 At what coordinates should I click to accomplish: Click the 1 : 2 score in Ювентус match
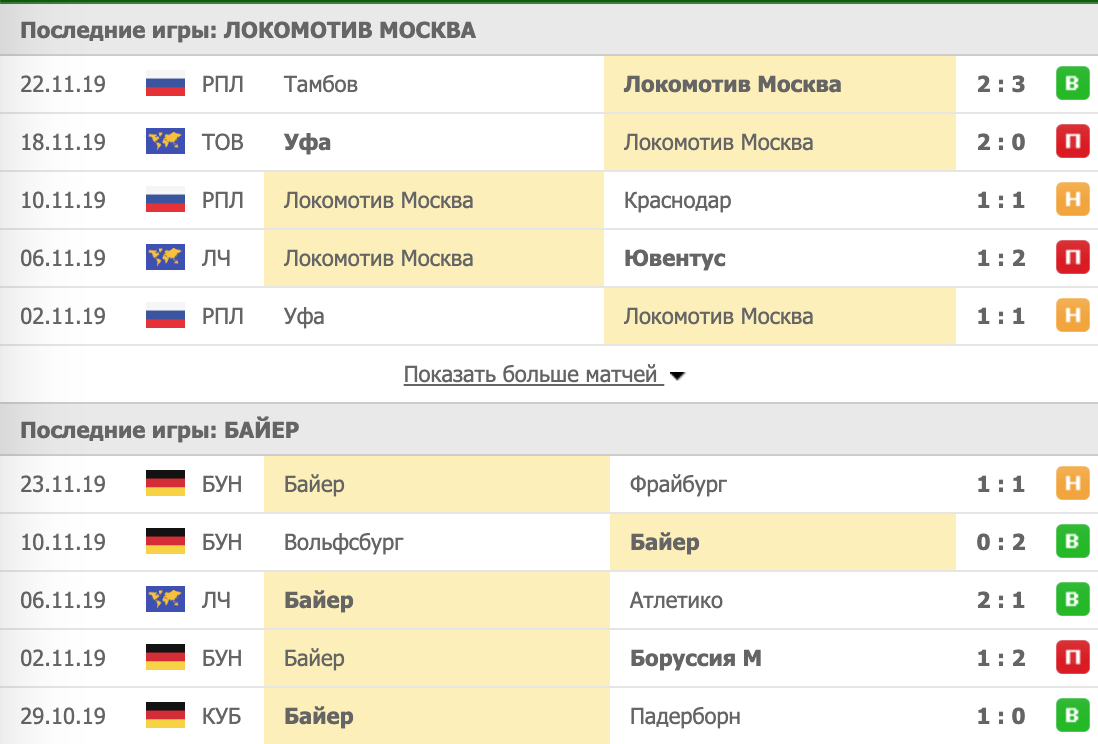pos(1001,259)
